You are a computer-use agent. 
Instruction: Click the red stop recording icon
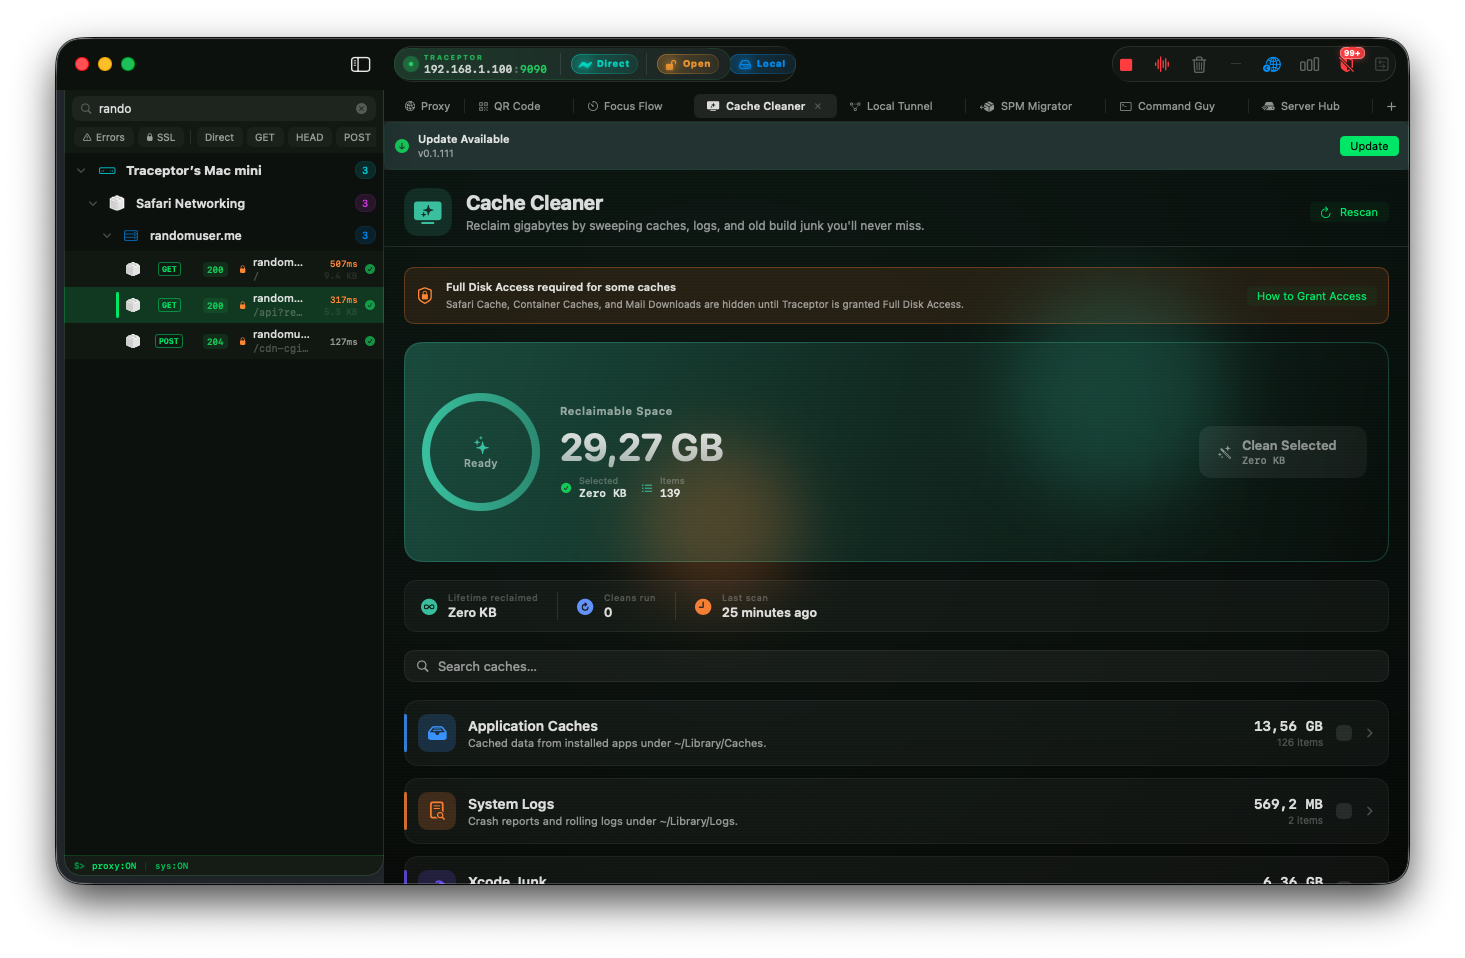click(1126, 65)
